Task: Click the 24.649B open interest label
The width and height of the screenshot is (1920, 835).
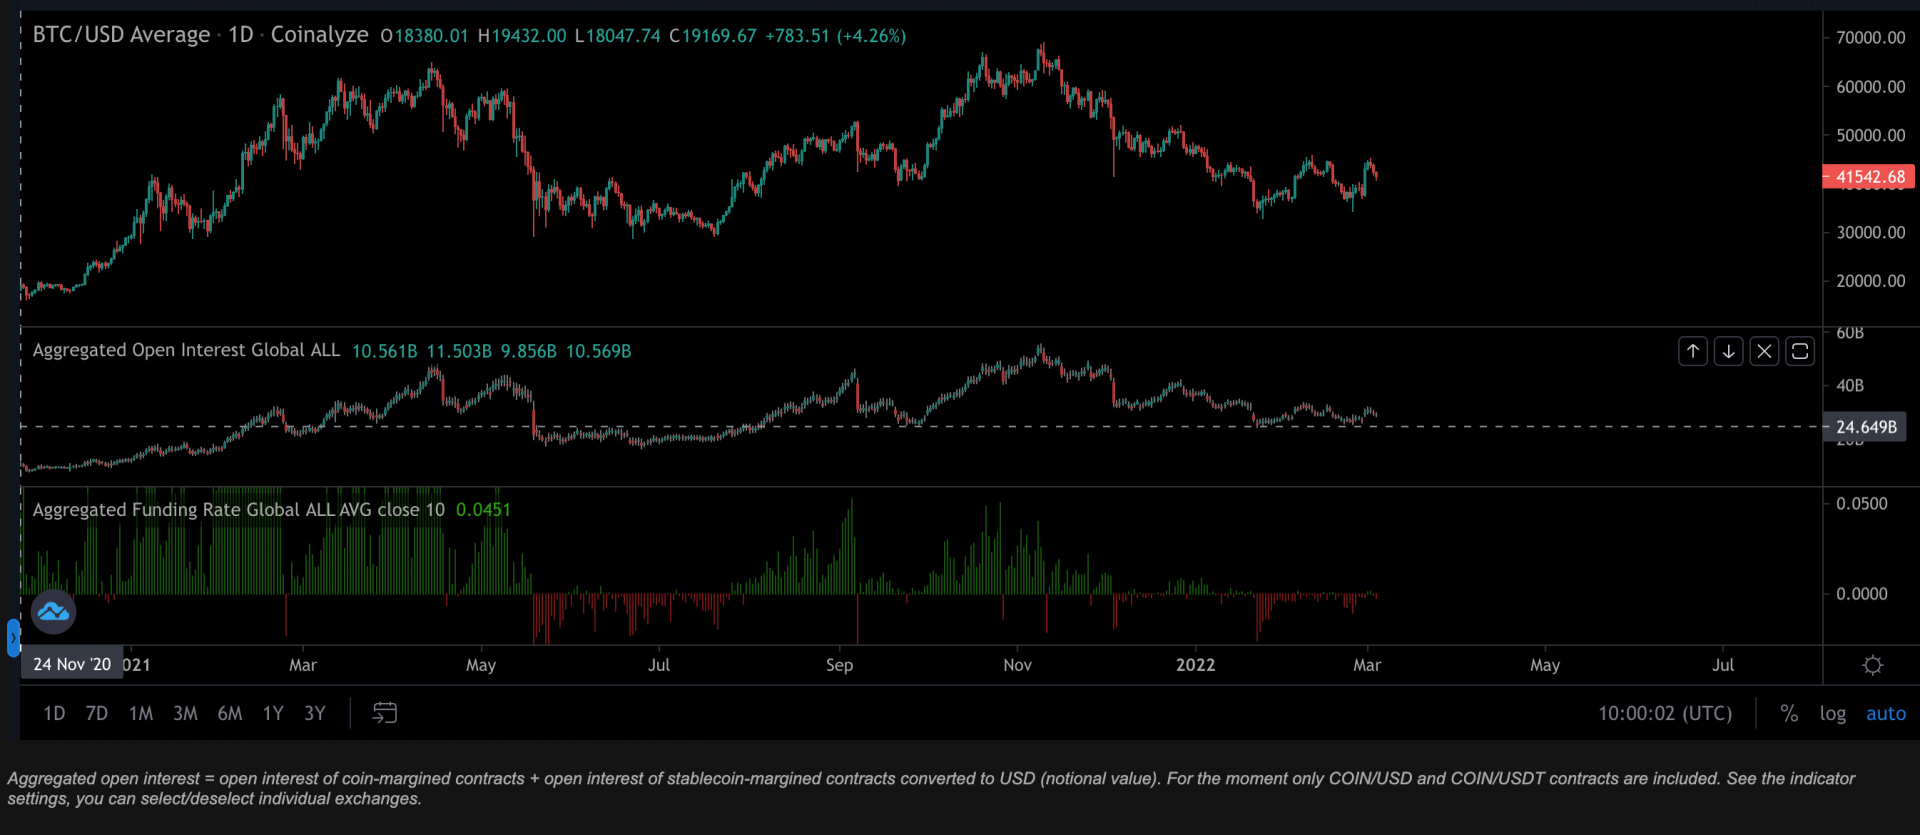Action: click(1865, 427)
